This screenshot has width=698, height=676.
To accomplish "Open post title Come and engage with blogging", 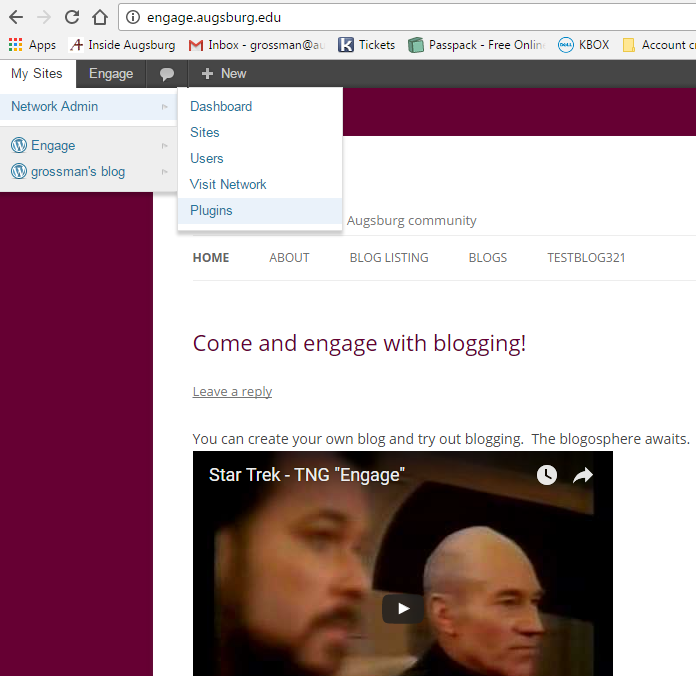I will coord(359,344).
